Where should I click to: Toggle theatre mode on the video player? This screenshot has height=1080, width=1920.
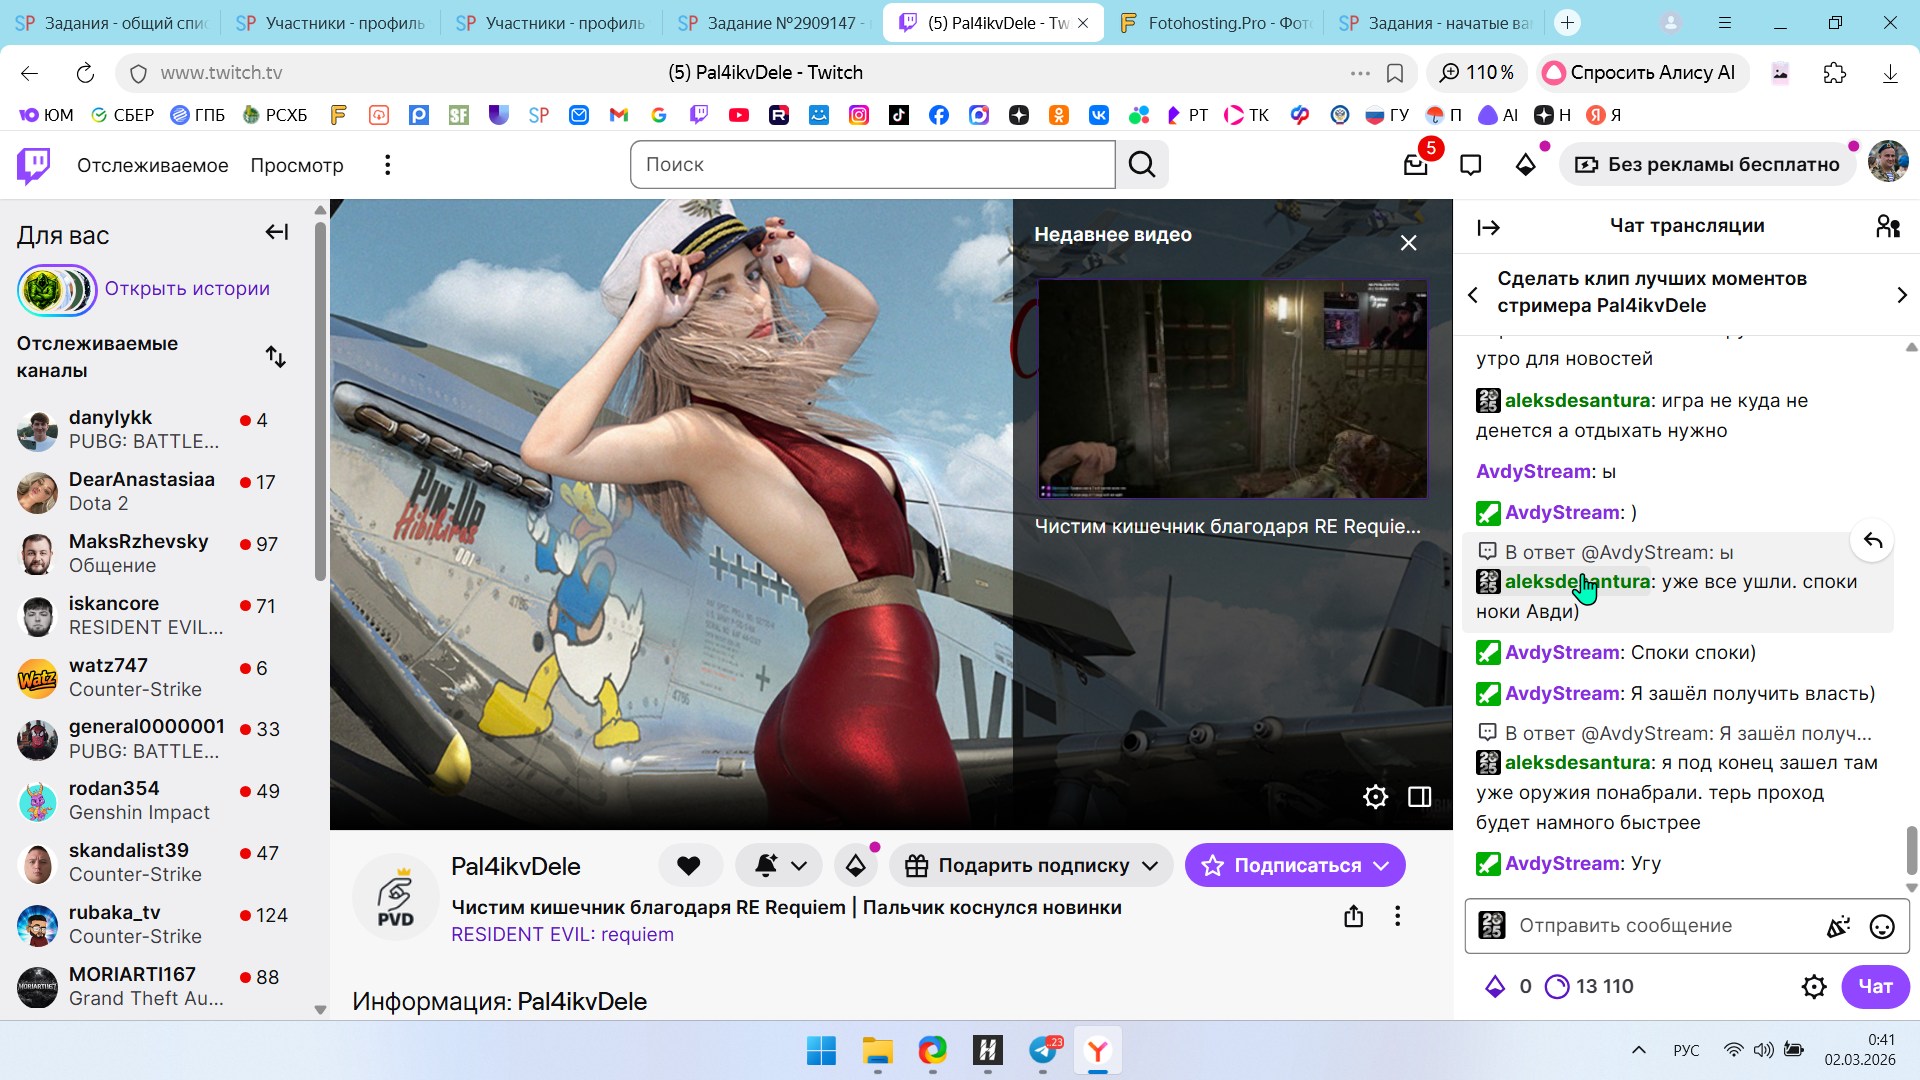coord(1419,797)
